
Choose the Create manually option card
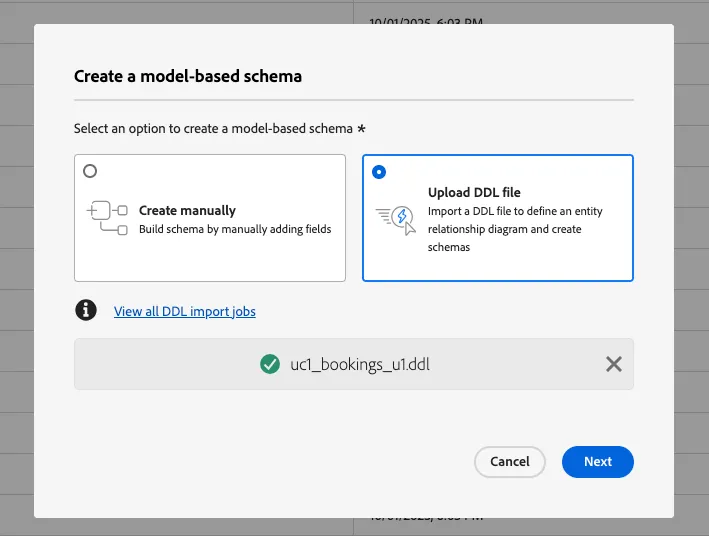pos(210,218)
